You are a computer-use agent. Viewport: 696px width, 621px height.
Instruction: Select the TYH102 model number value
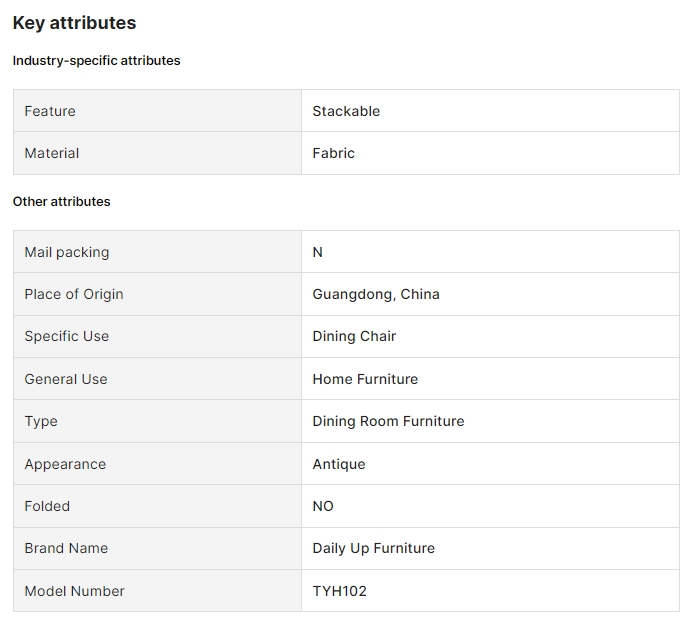[x=339, y=591]
